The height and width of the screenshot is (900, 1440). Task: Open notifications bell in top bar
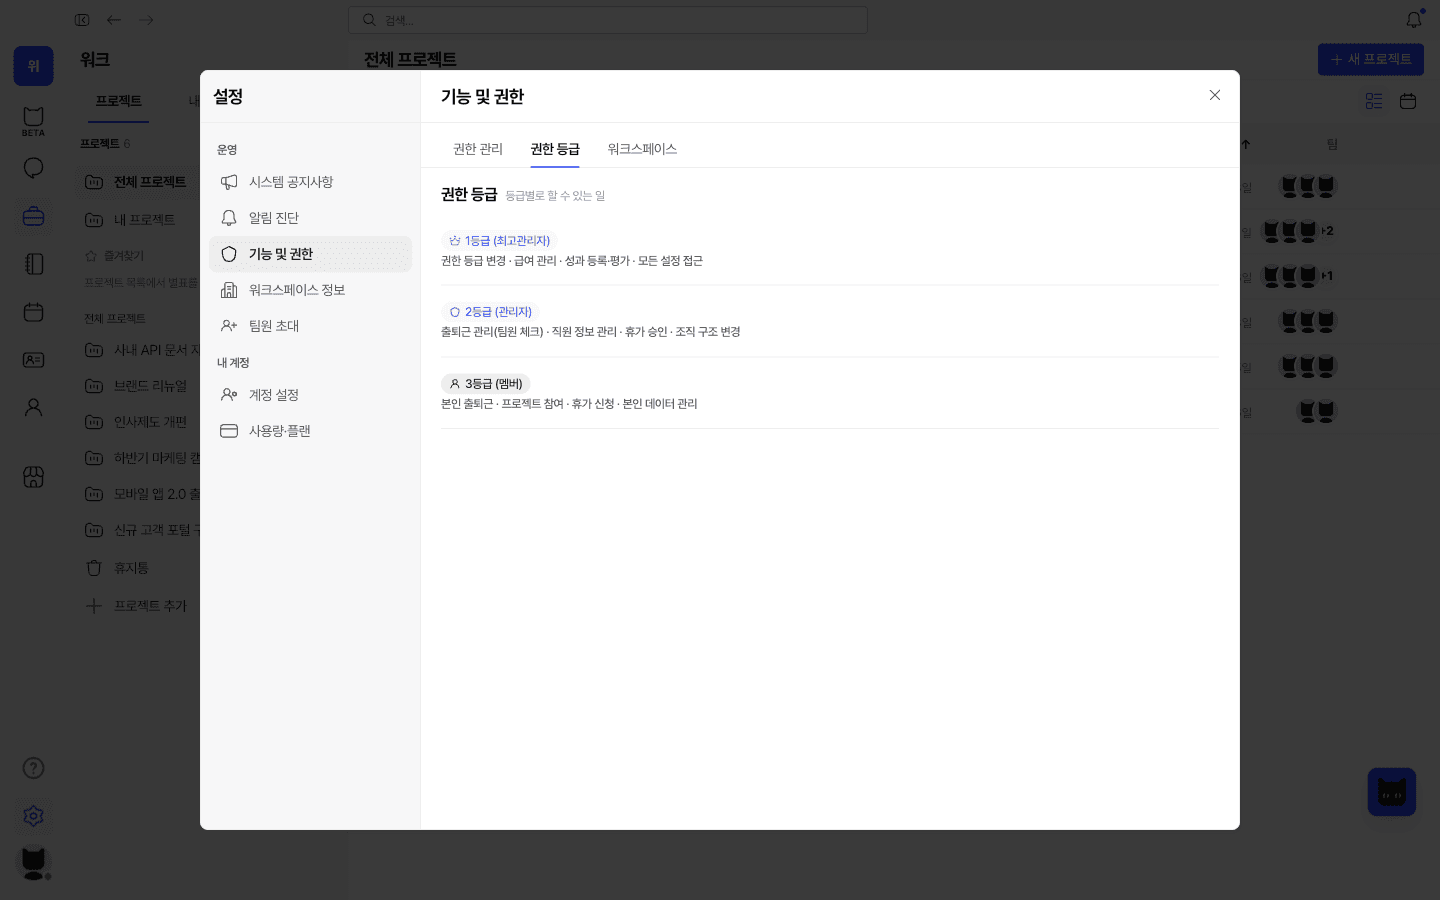pos(1414,19)
